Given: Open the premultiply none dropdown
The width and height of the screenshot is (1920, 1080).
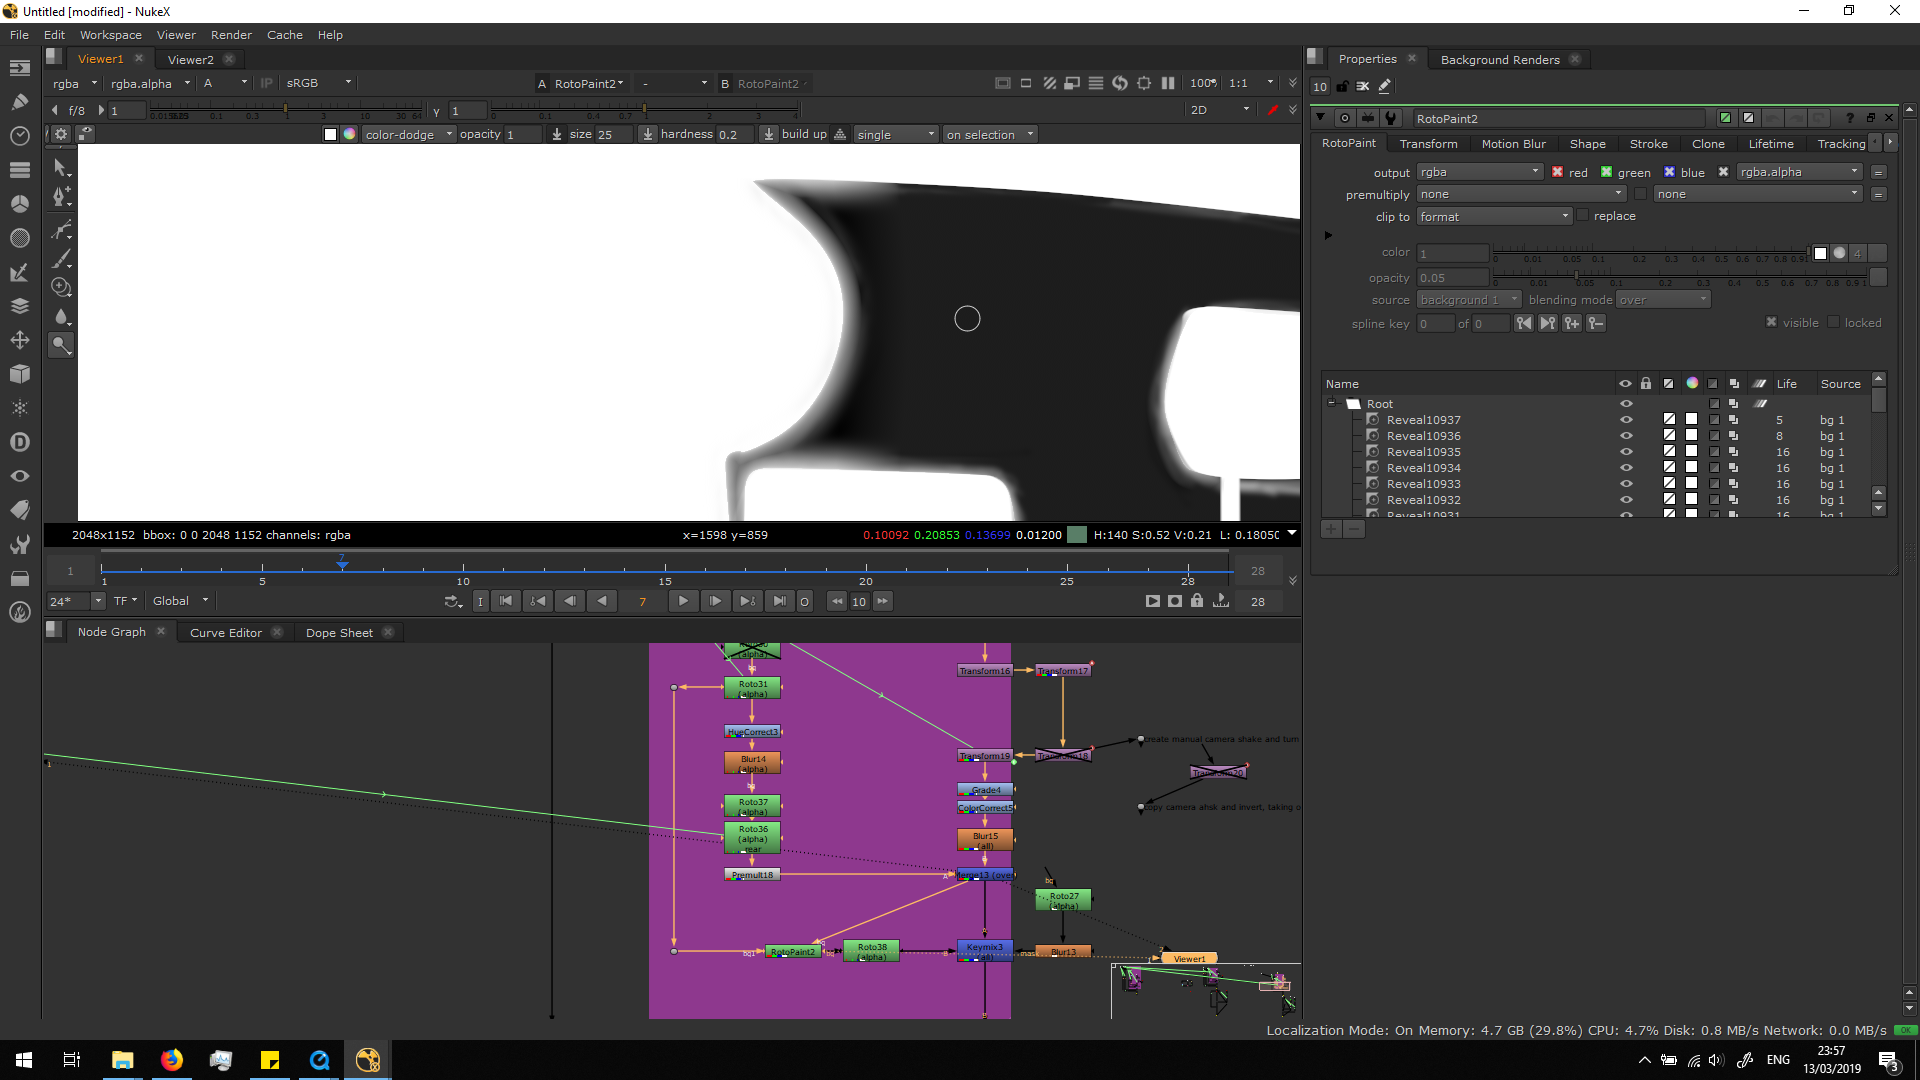Looking at the screenshot, I should pos(1520,194).
